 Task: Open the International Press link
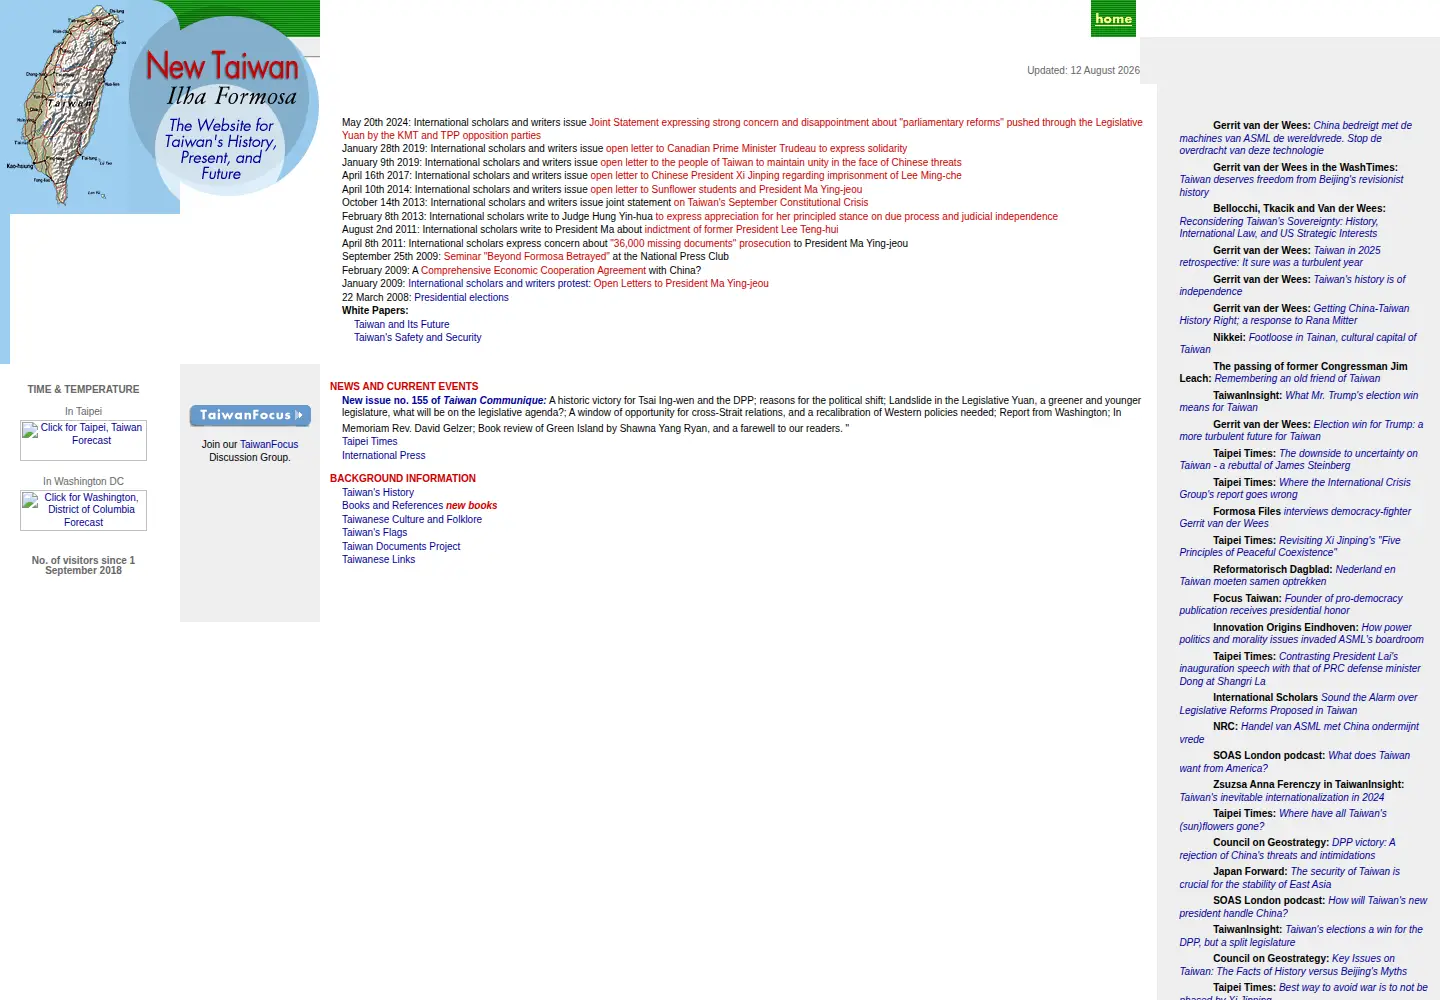coord(383,456)
